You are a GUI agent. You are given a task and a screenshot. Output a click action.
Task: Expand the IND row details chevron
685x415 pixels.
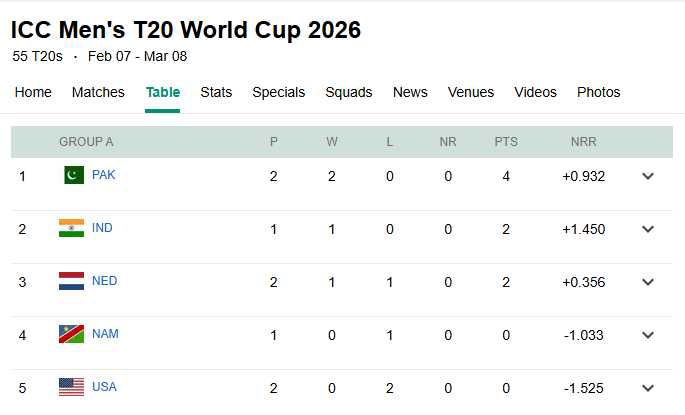click(x=648, y=229)
